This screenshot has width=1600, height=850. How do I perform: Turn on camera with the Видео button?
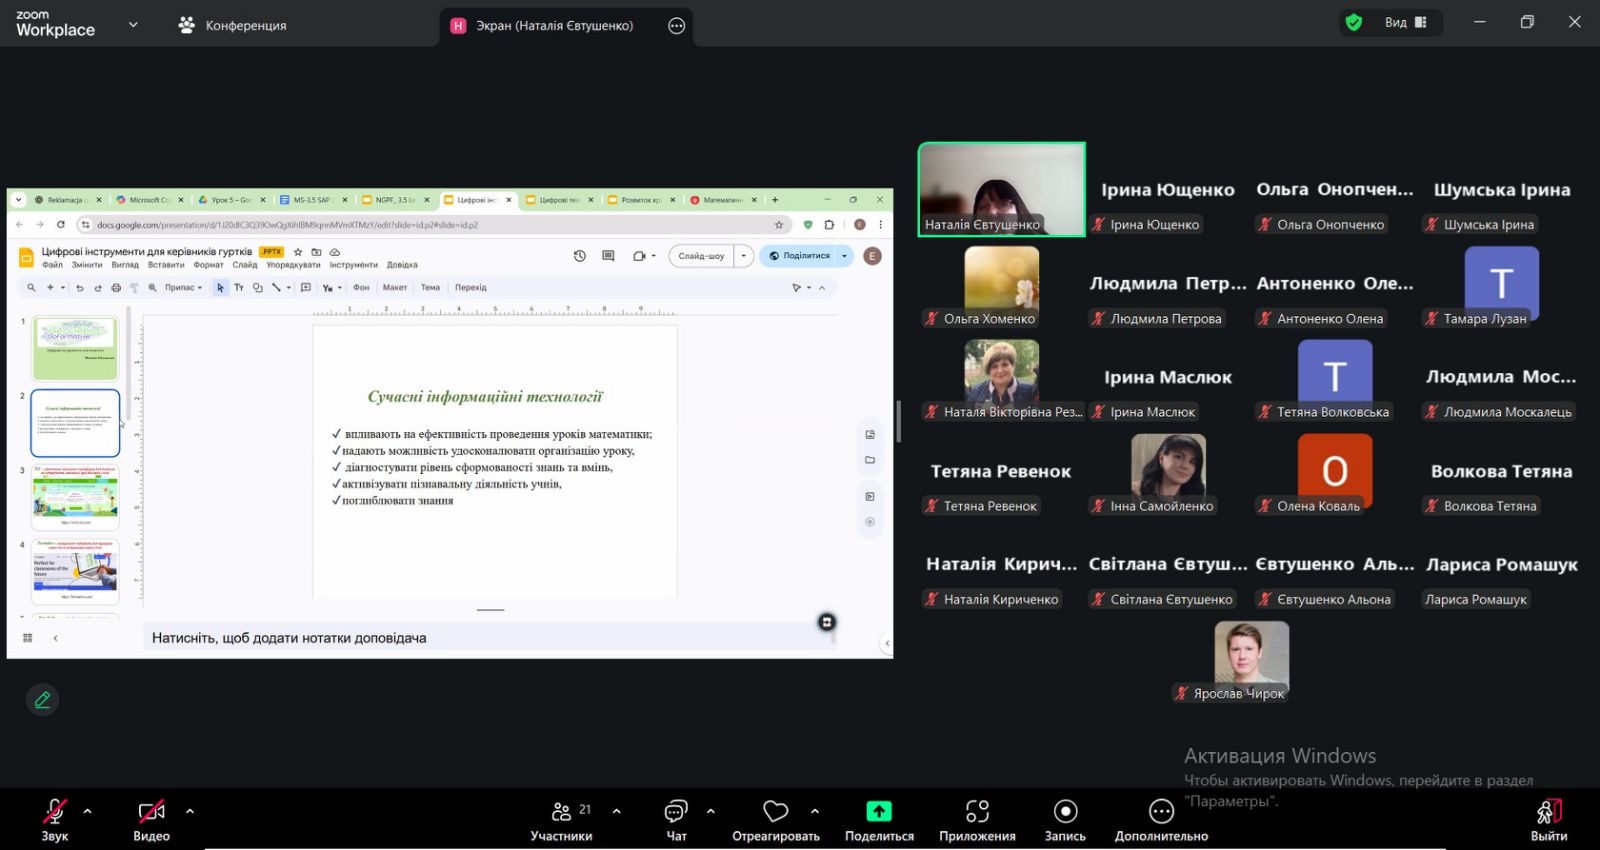151,819
